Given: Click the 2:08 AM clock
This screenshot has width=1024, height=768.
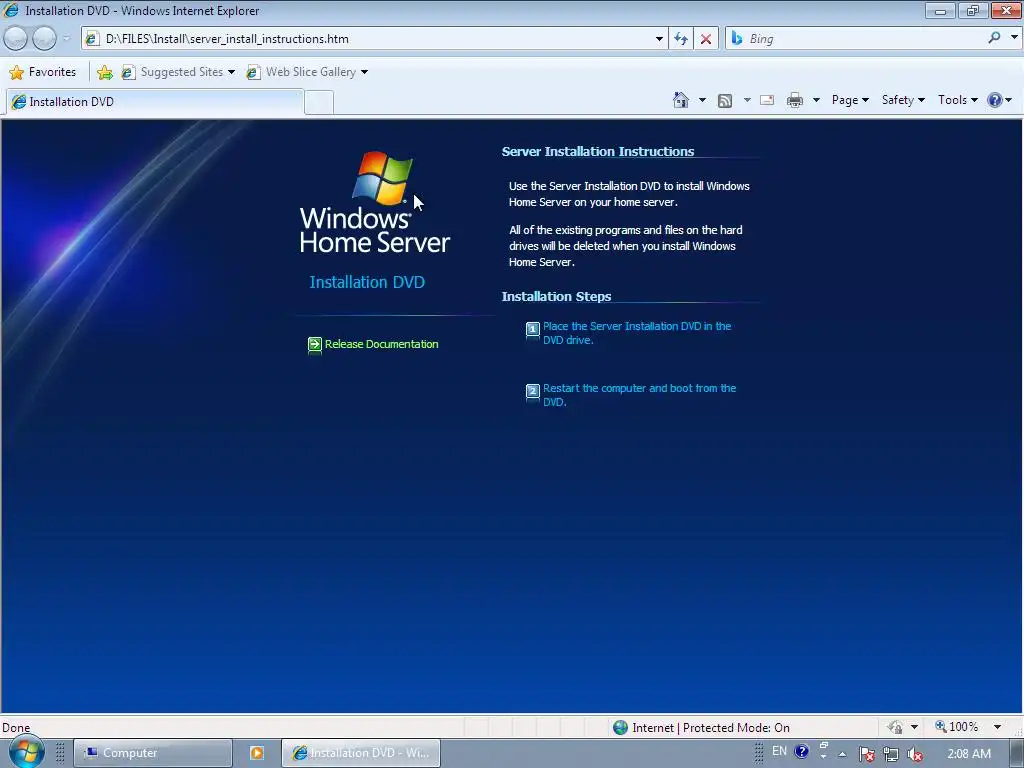Looking at the screenshot, I should point(969,754).
